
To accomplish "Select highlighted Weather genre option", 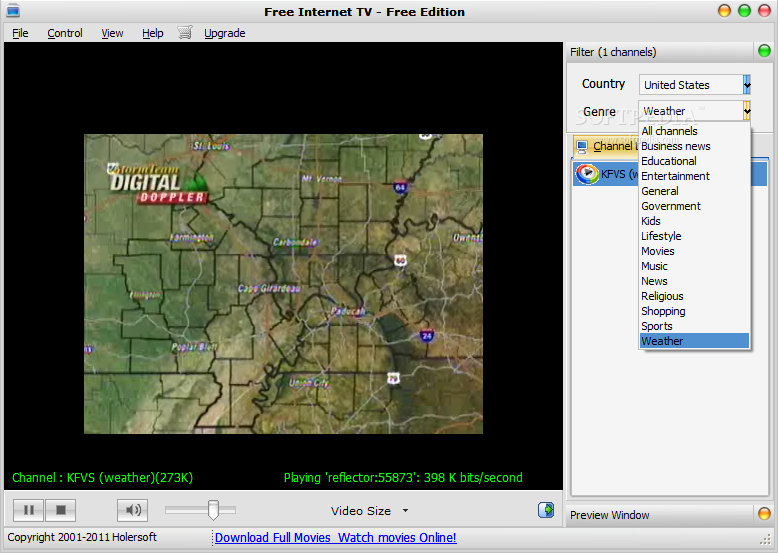I will (695, 341).
